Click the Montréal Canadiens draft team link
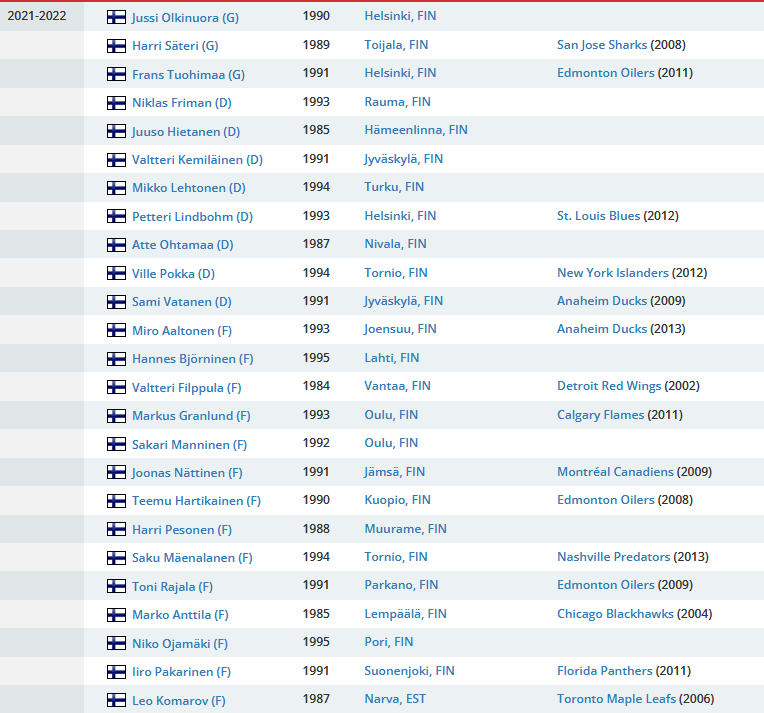The height and width of the screenshot is (713, 764). click(x=615, y=471)
